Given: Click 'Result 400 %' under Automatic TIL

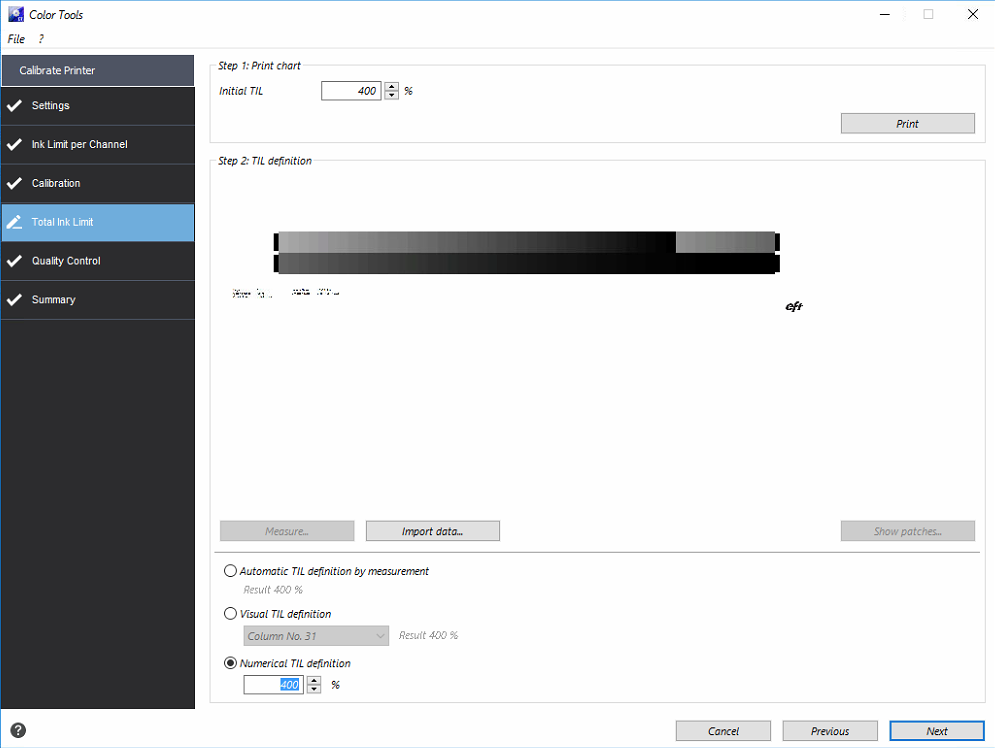Looking at the screenshot, I should click(273, 589).
